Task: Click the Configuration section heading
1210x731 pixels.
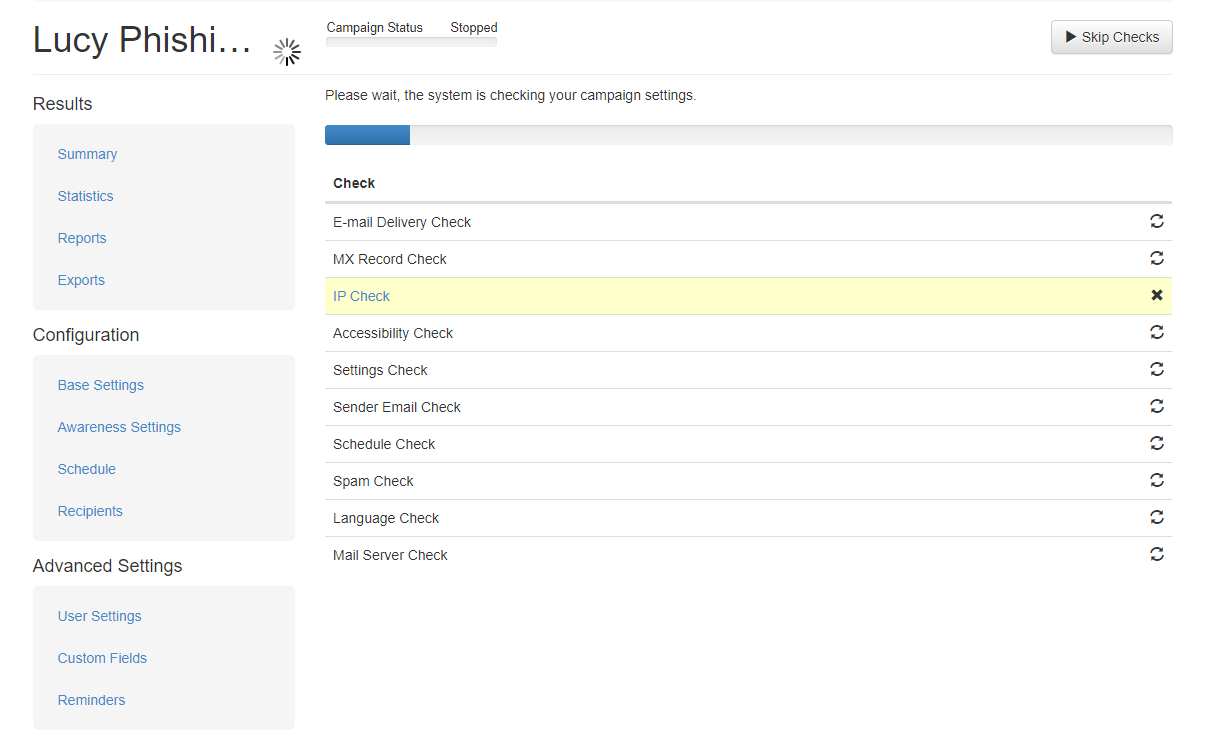Action: pyautogui.click(x=86, y=335)
